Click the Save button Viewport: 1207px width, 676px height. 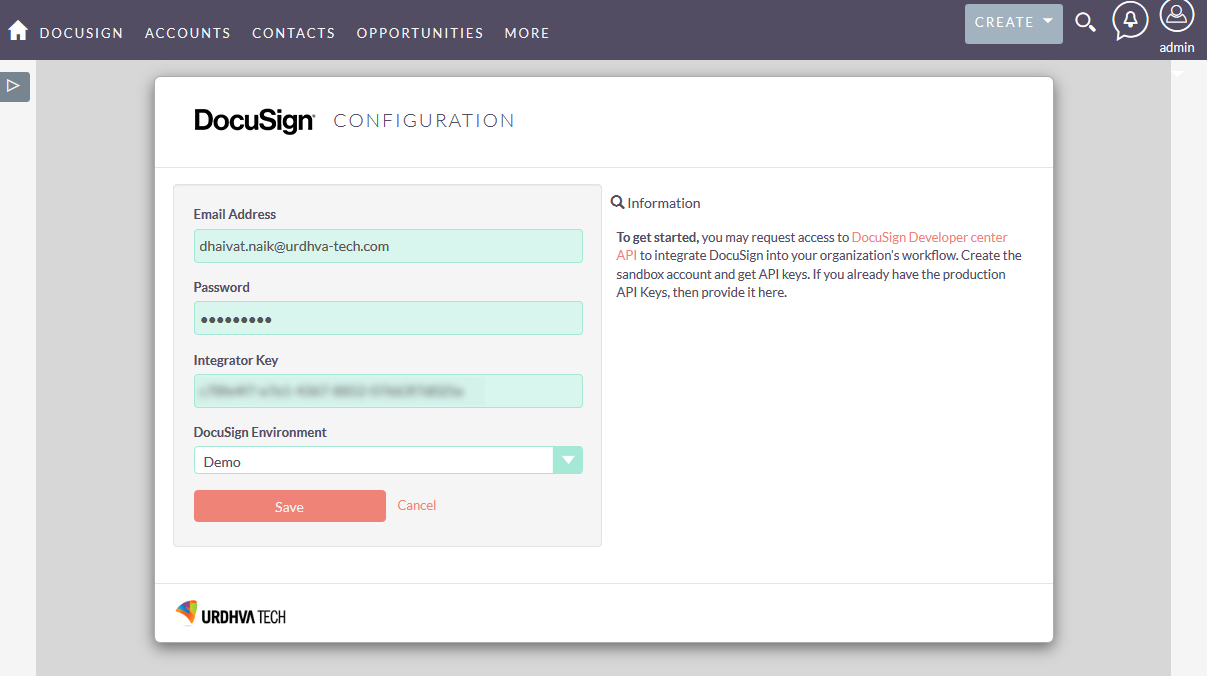pos(290,506)
